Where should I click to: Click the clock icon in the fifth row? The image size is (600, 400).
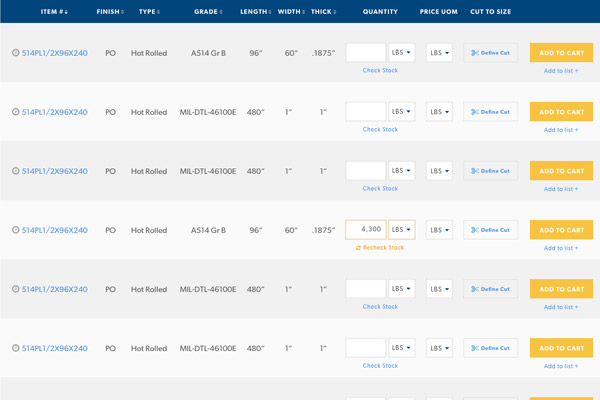15,289
